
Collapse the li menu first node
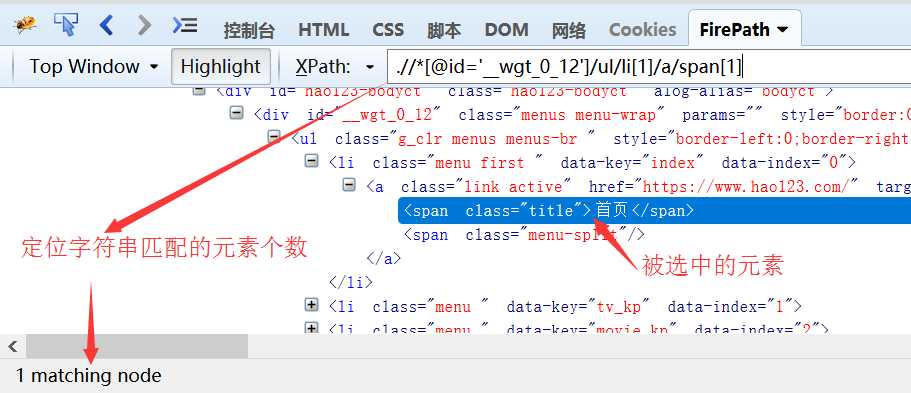(x=312, y=161)
